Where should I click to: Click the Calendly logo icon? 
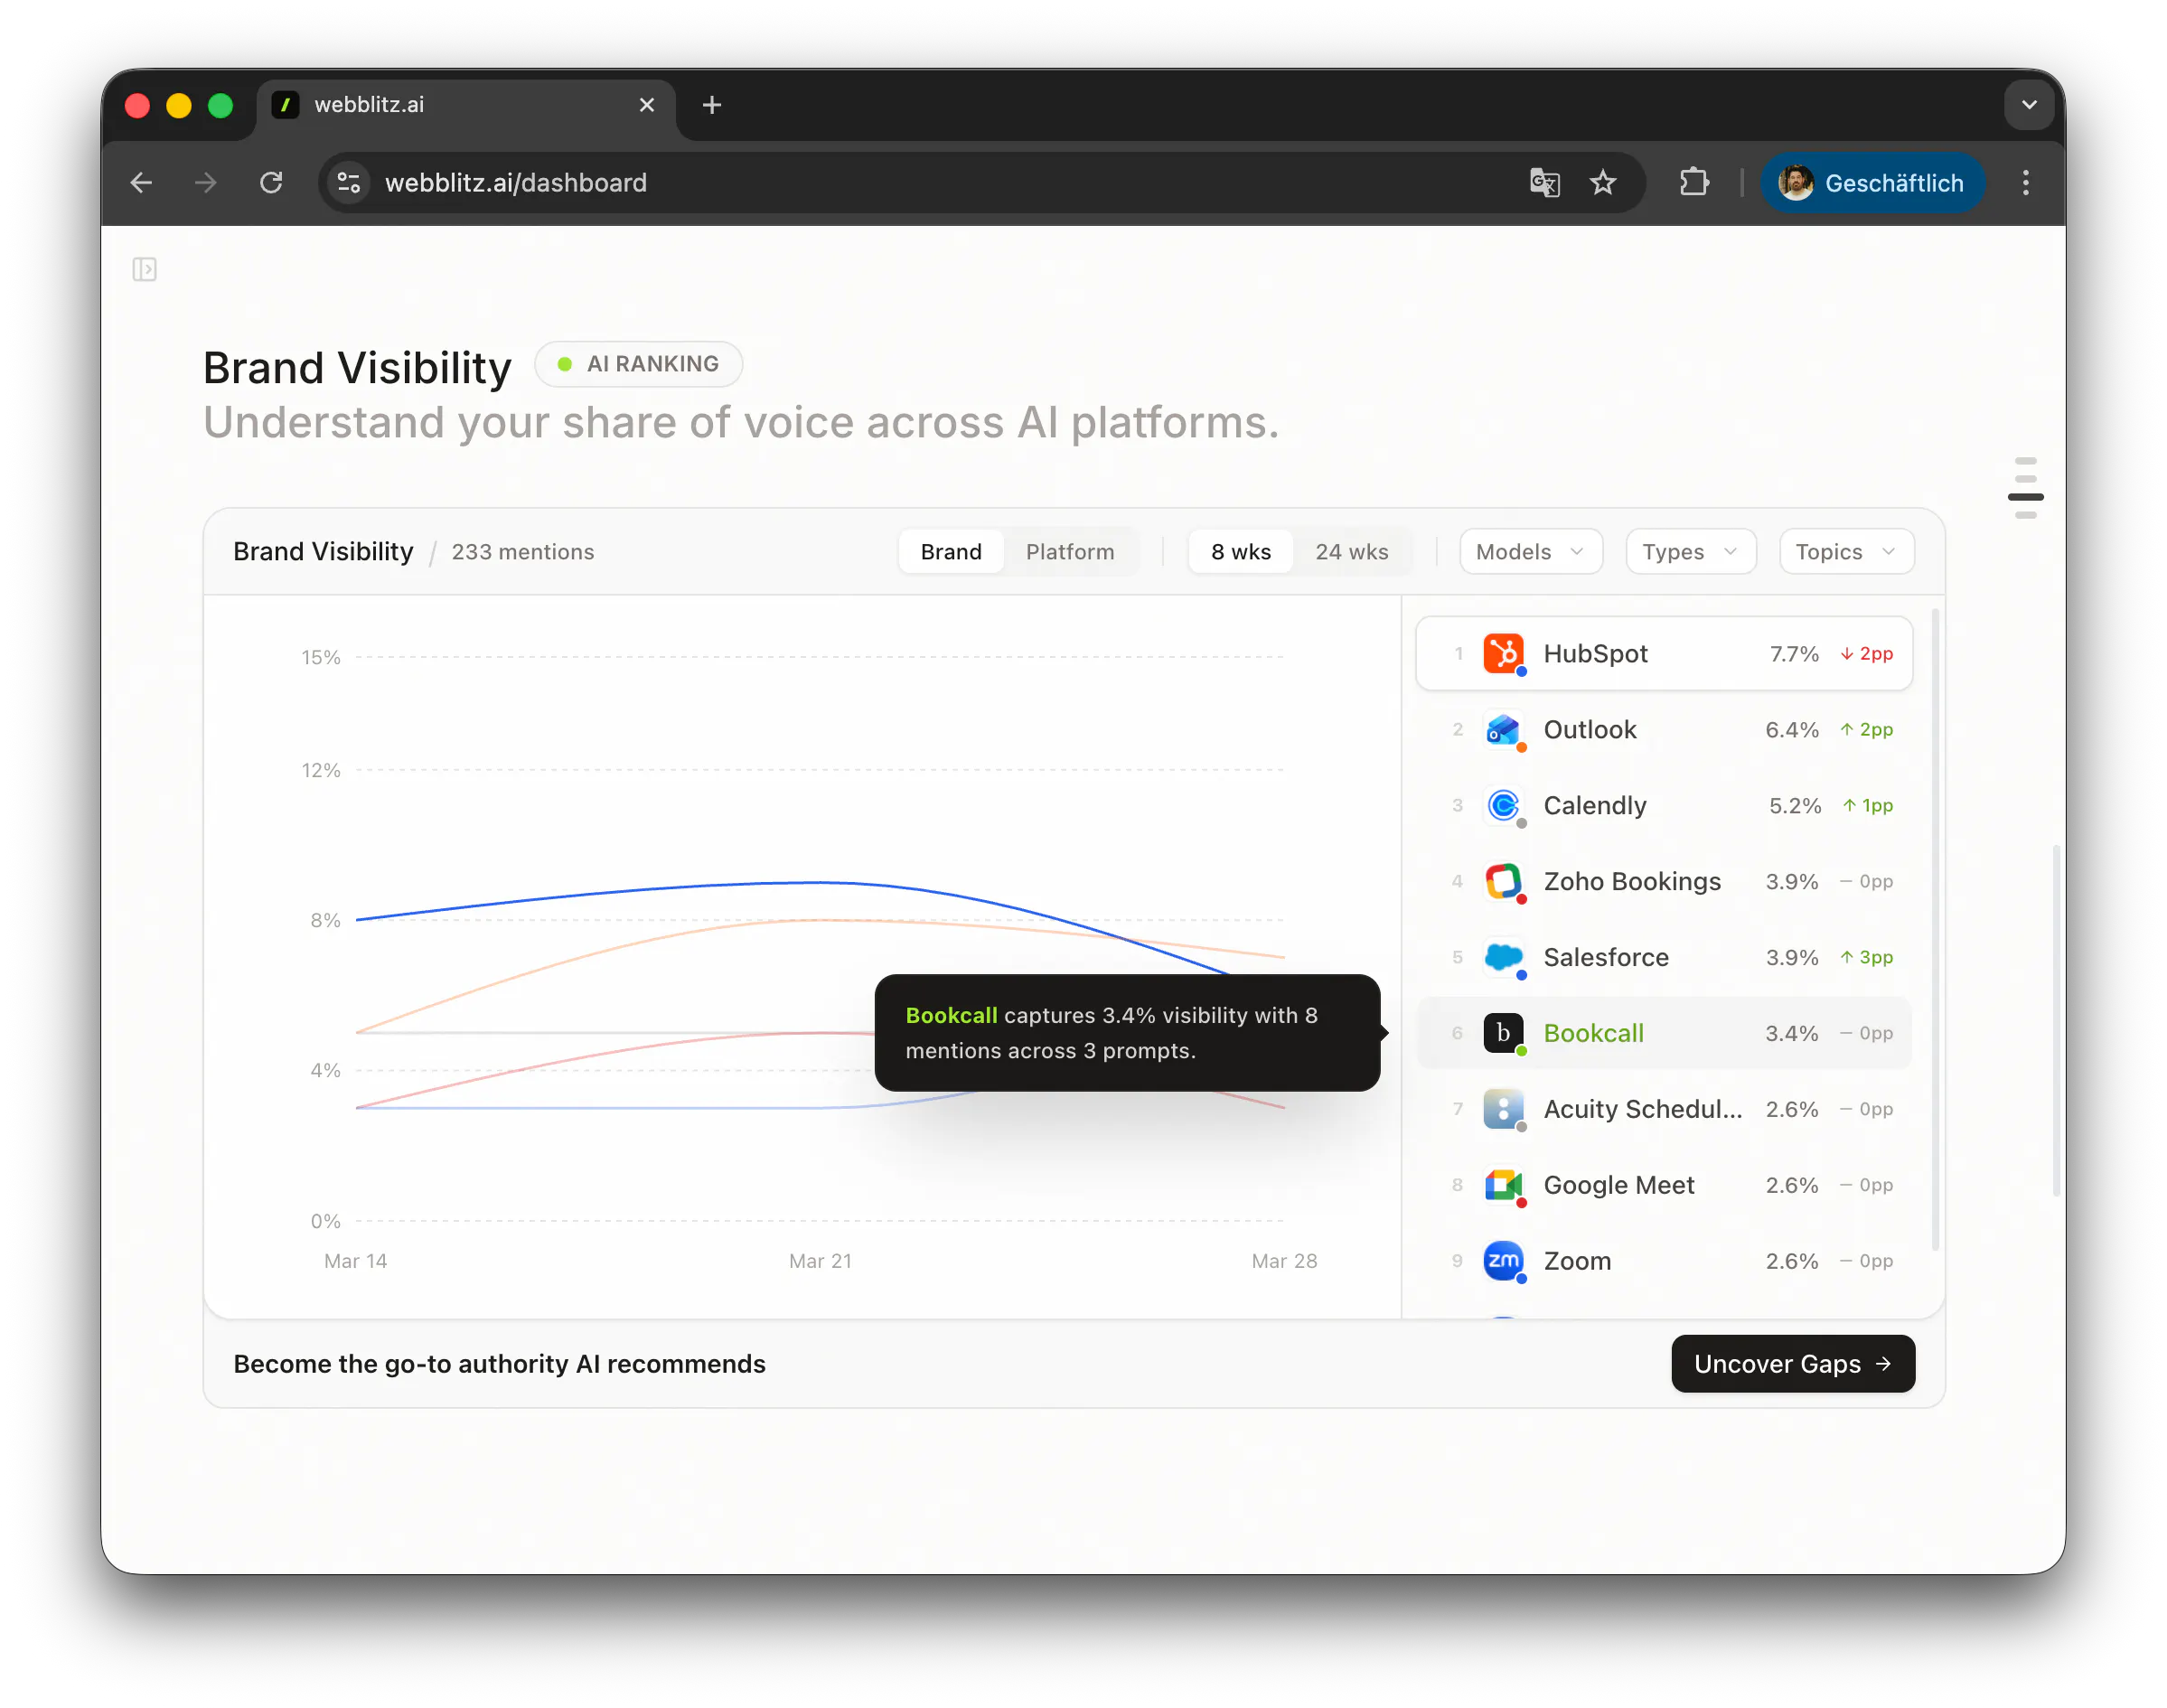tap(1502, 805)
